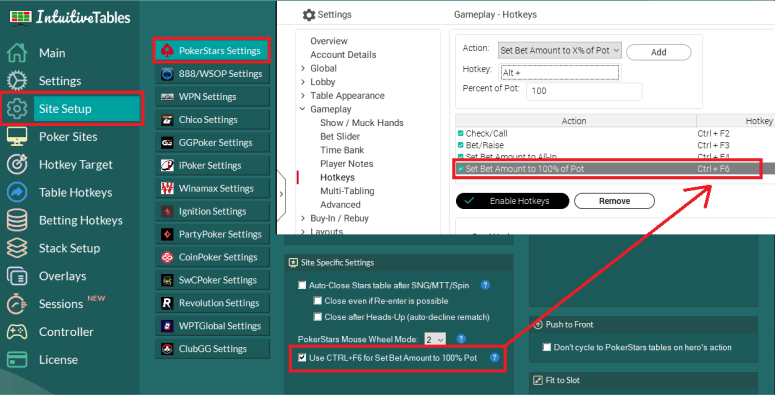The width and height of the screenshot is (775, 395).
Task: Click the Ignition site icon
Action: coord(167,212)
